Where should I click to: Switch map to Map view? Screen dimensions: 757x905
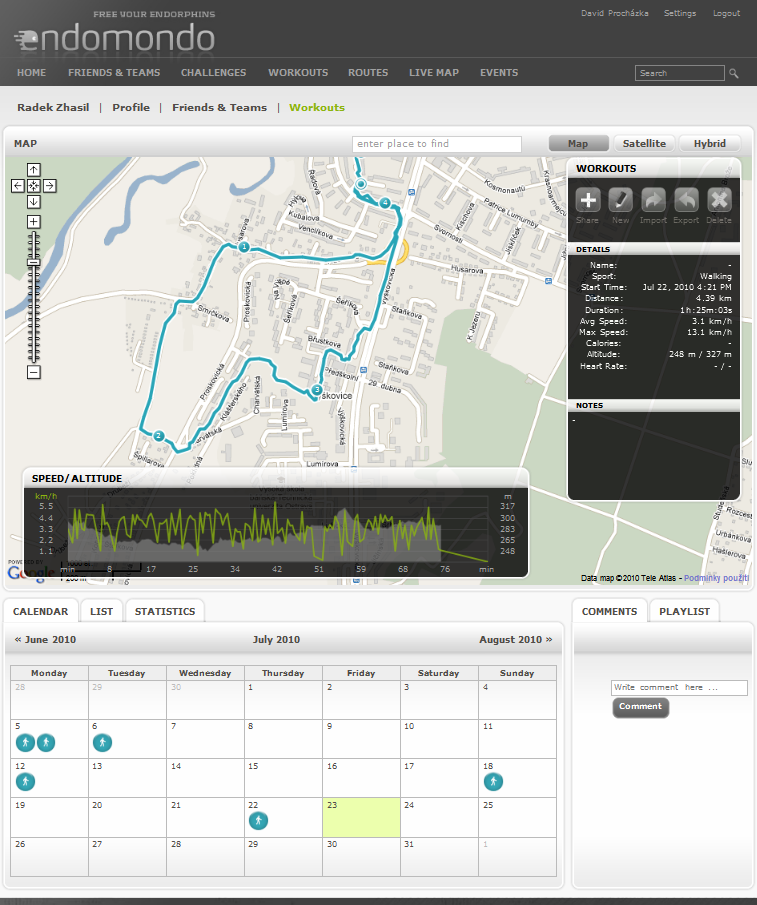tap(578, 144)
